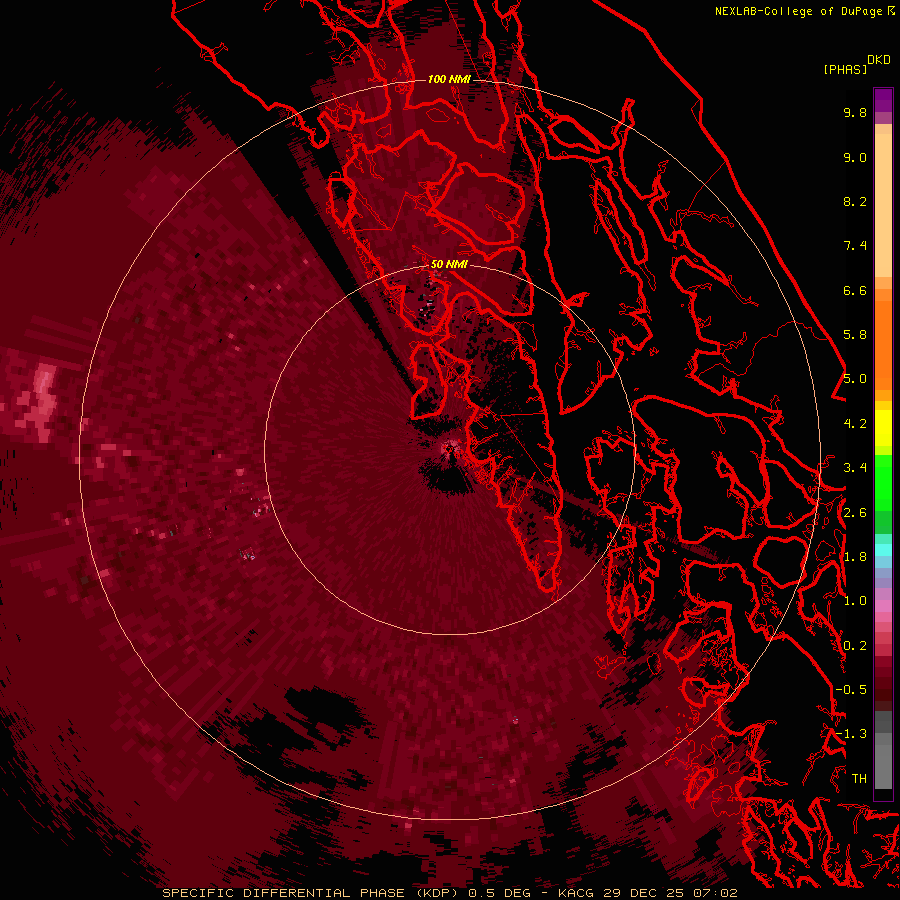This screenshot has width=900, height=900.
Task: Click the TH threshold label on scale
Action: coord(859,779)
